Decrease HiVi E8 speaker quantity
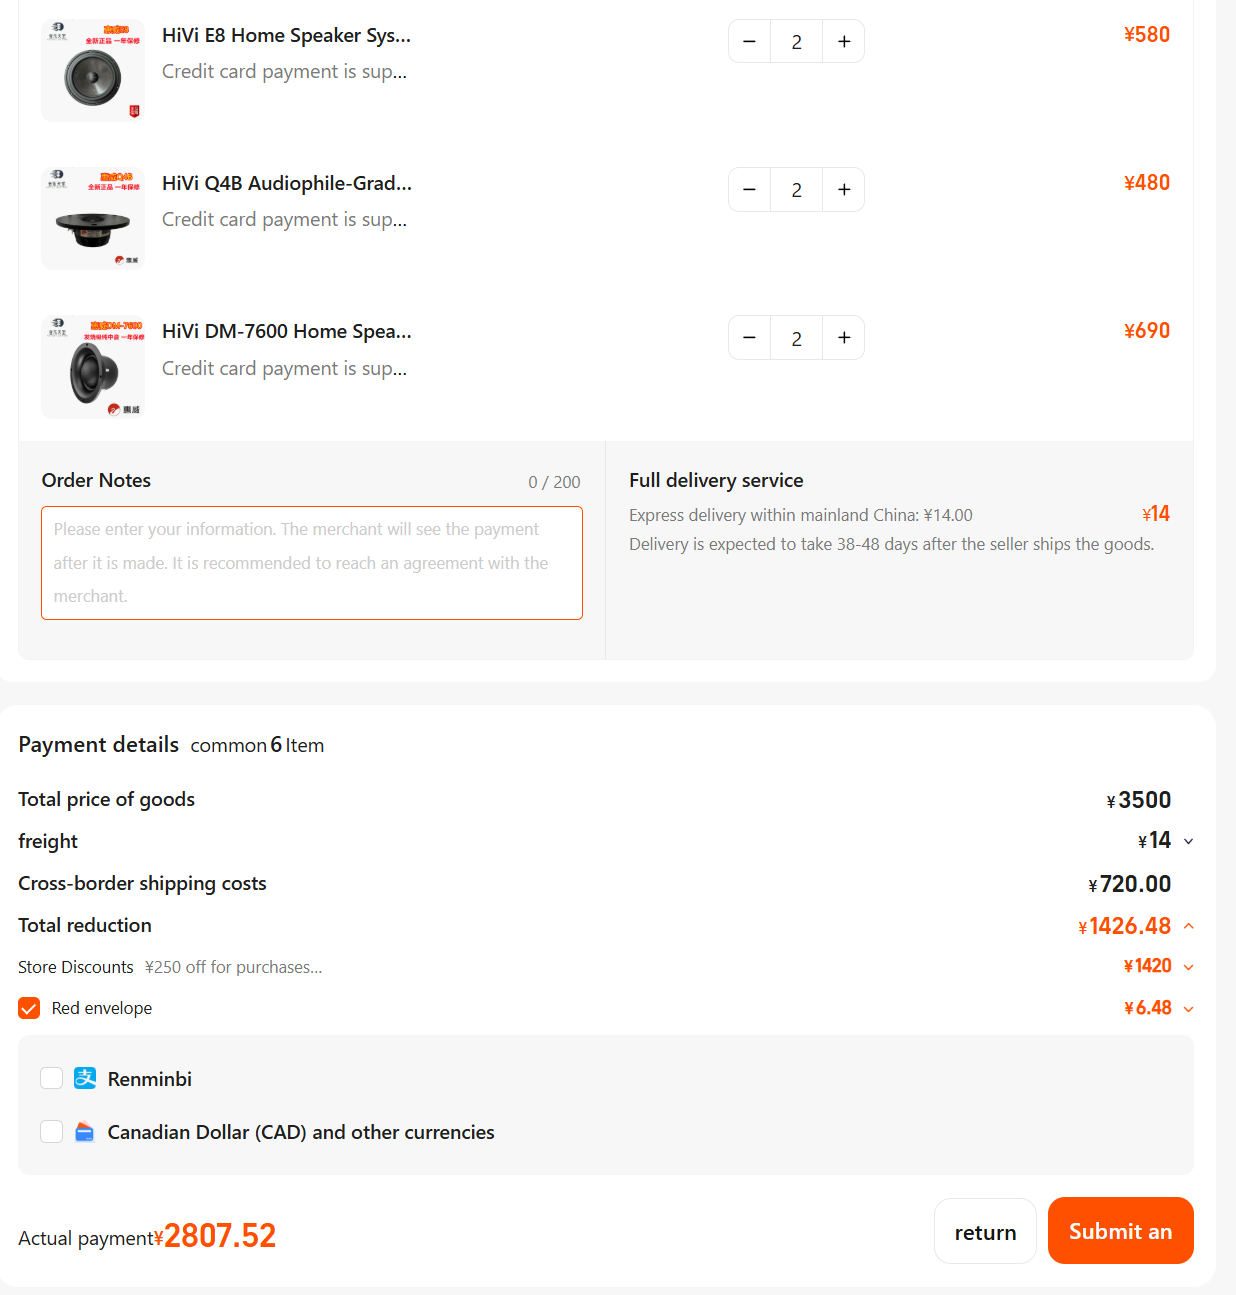Image resolution: width=1236 pixels, height=1295 pixels. (x=749, y=42)
